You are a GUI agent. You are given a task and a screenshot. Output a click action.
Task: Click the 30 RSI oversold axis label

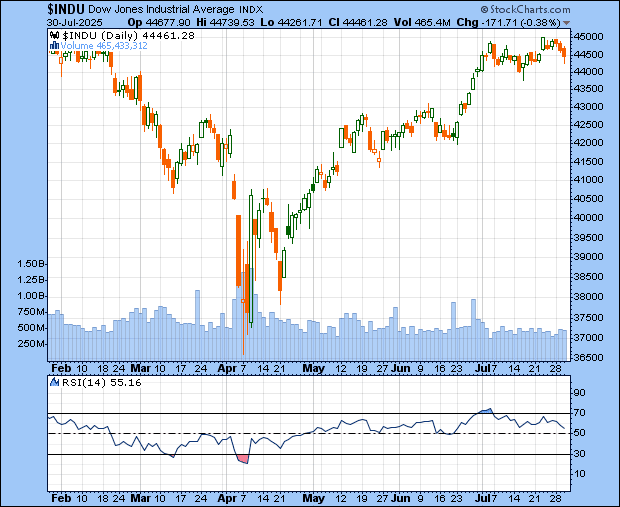click(580, 454)
